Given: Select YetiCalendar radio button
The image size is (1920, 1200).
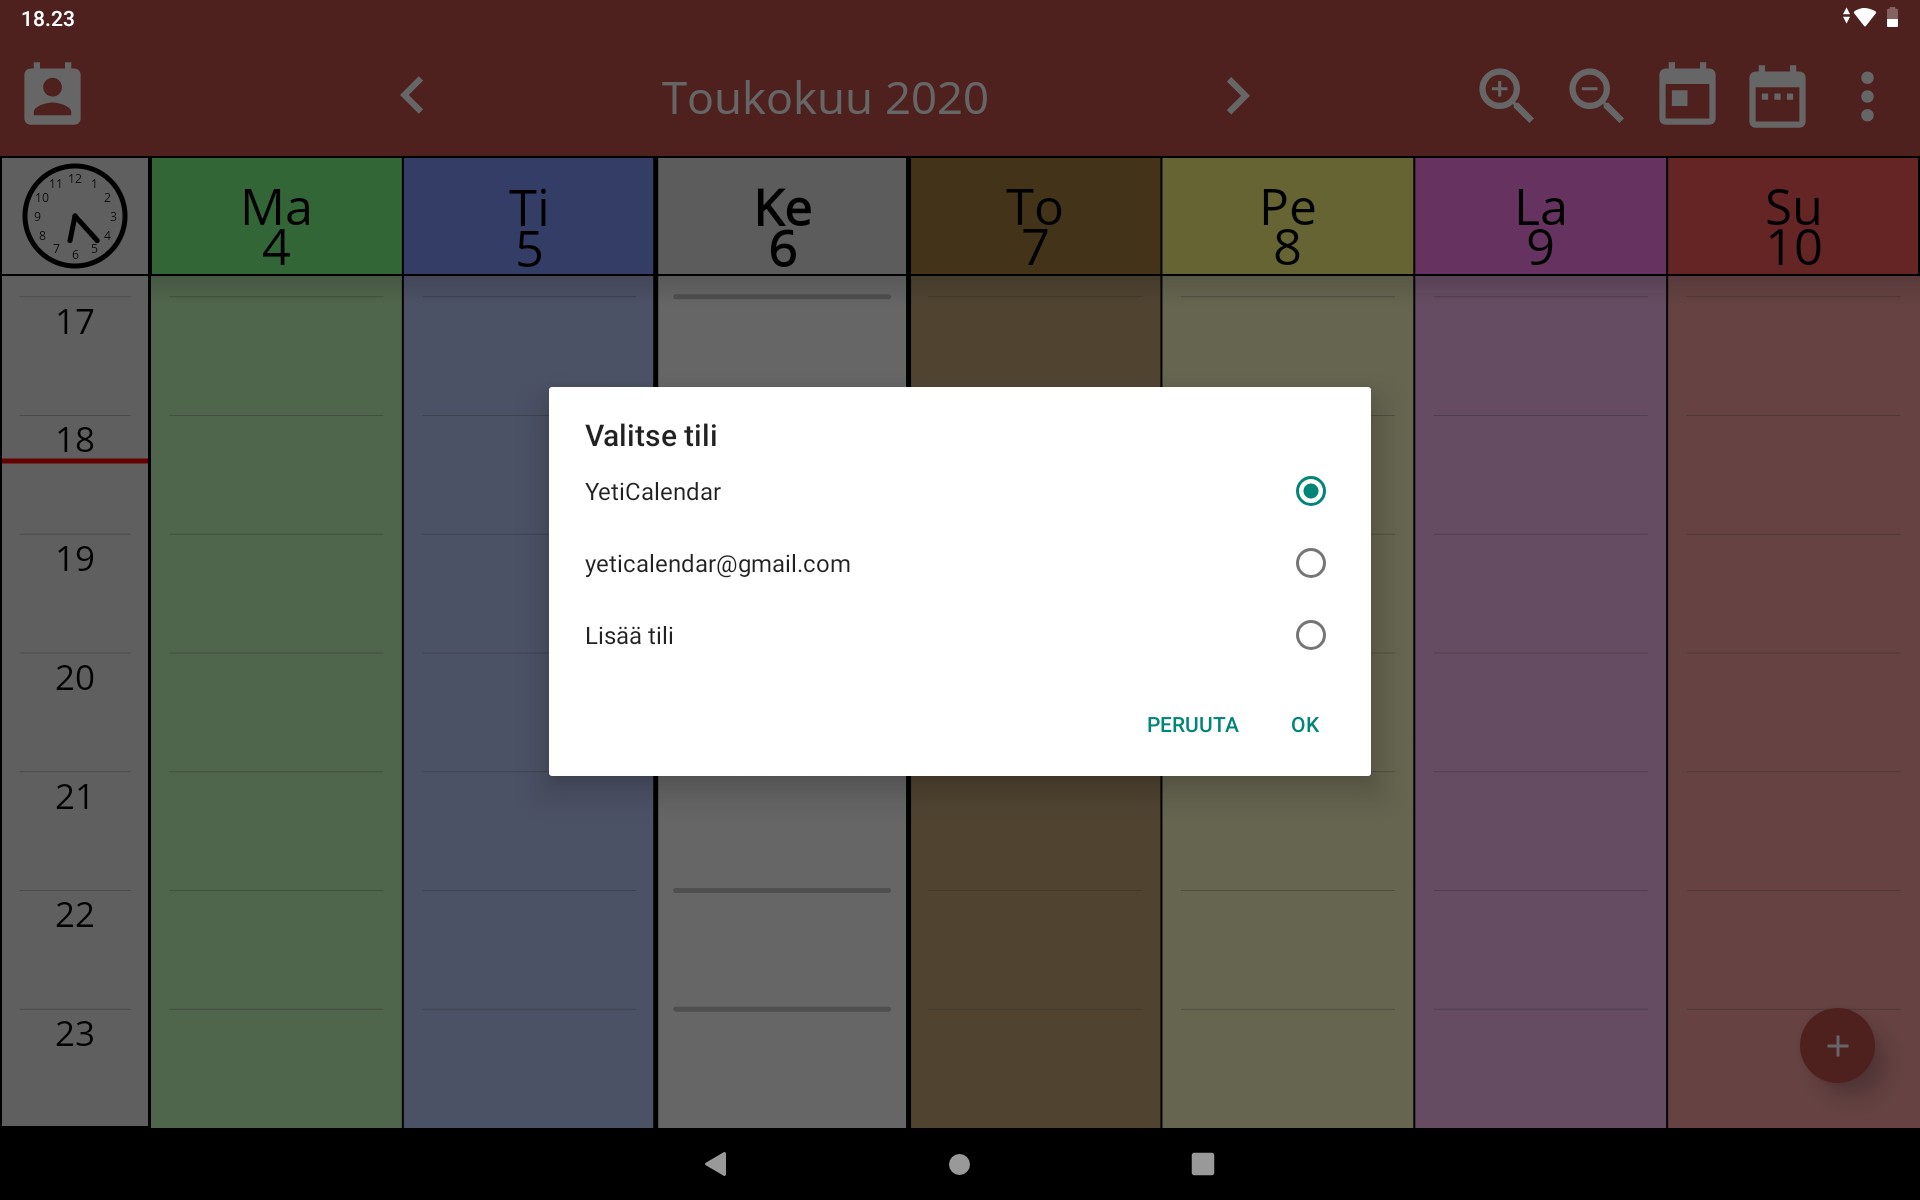Looking at the screenshot, I should pyautogui.click(x=1309, y=491).
